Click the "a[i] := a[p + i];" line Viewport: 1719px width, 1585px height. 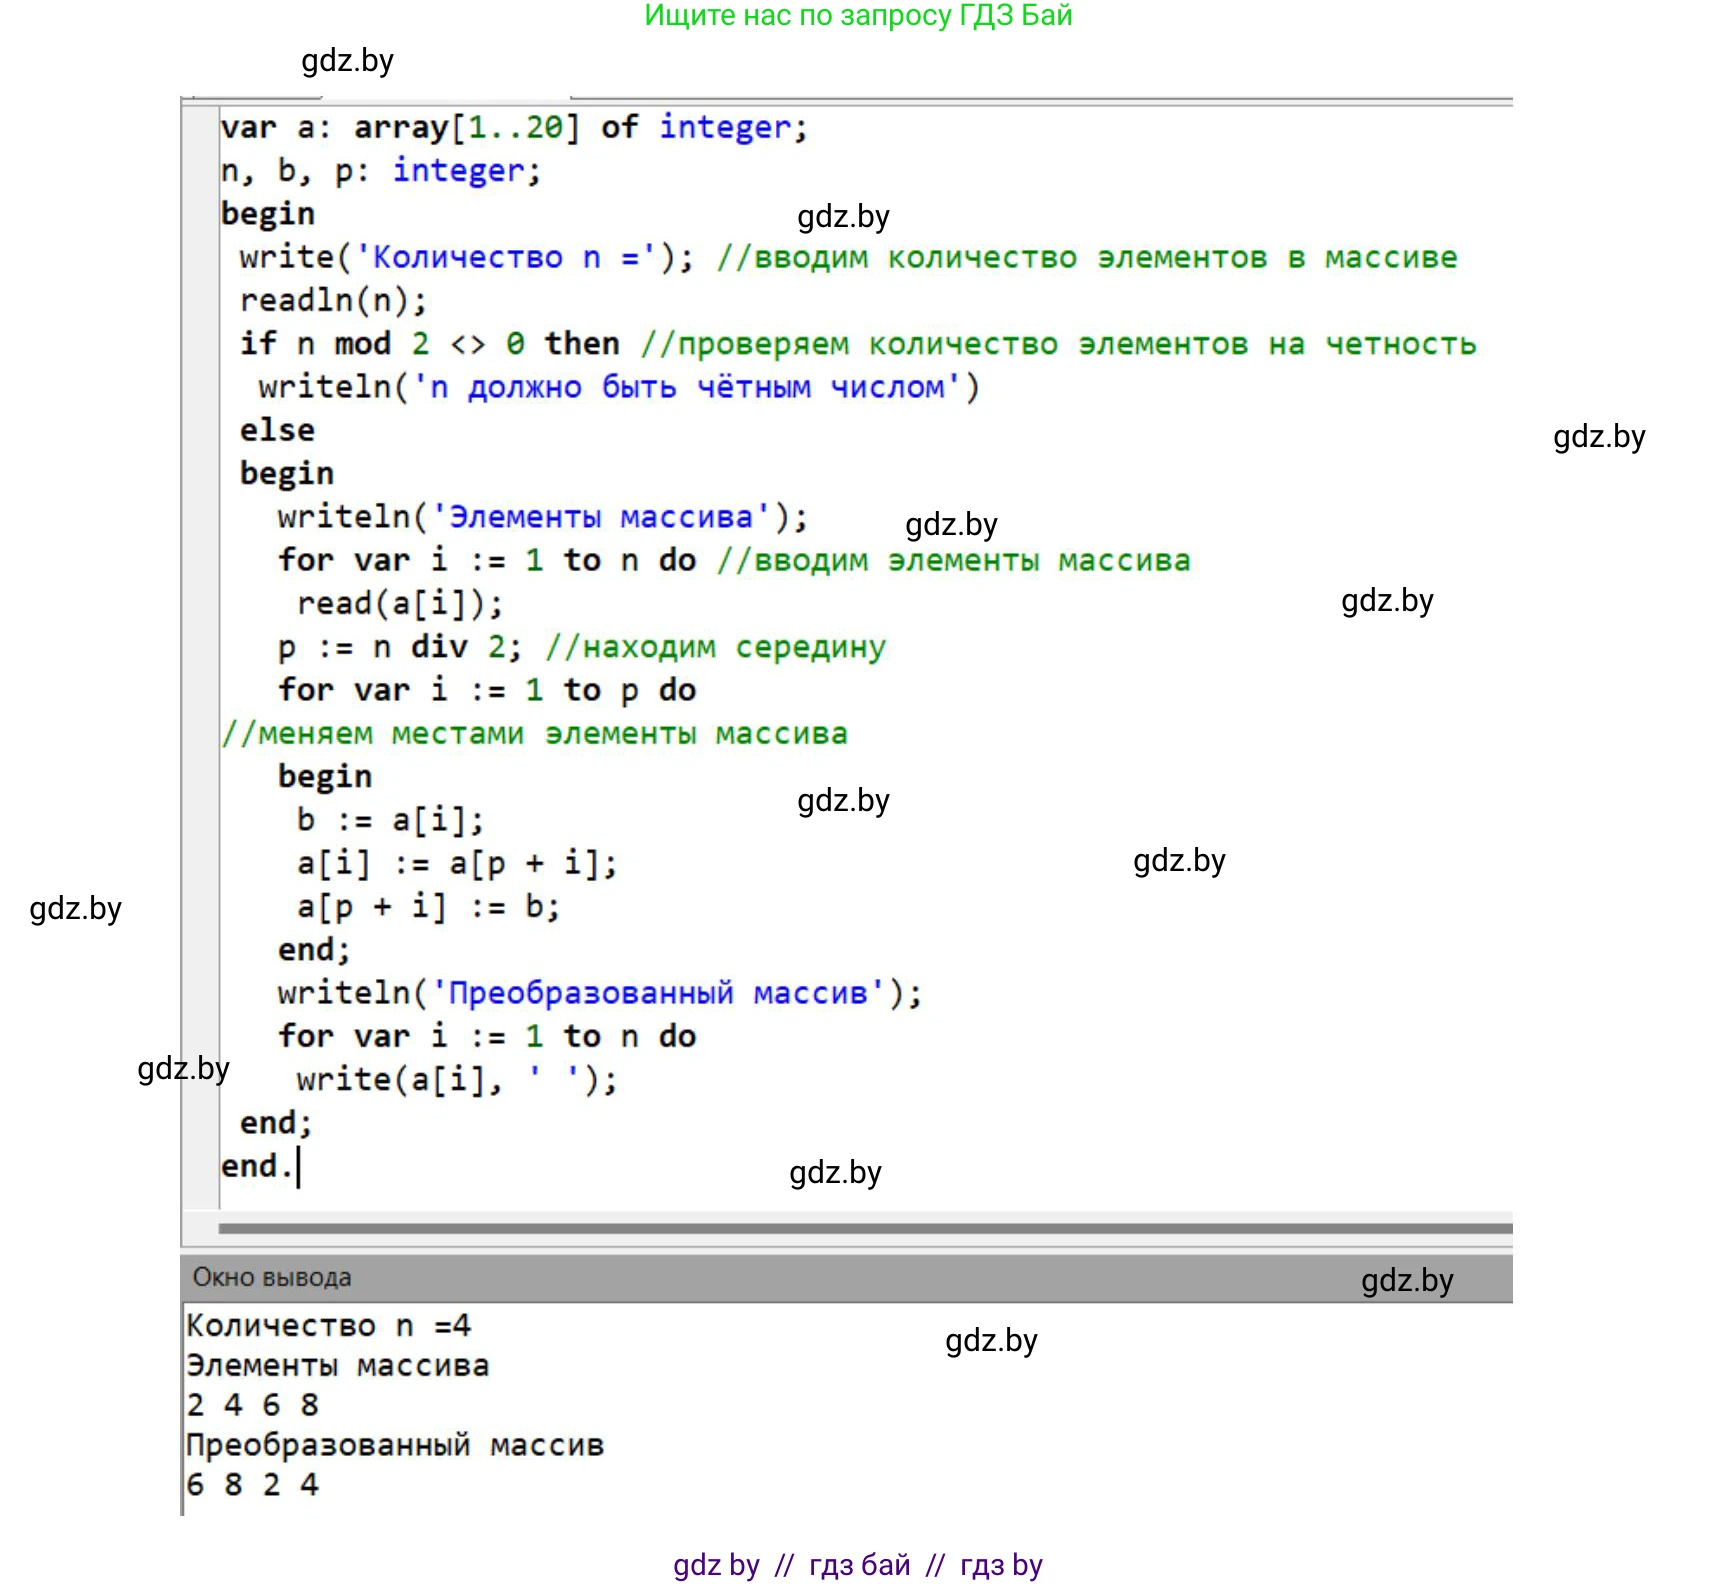(456, 863)
